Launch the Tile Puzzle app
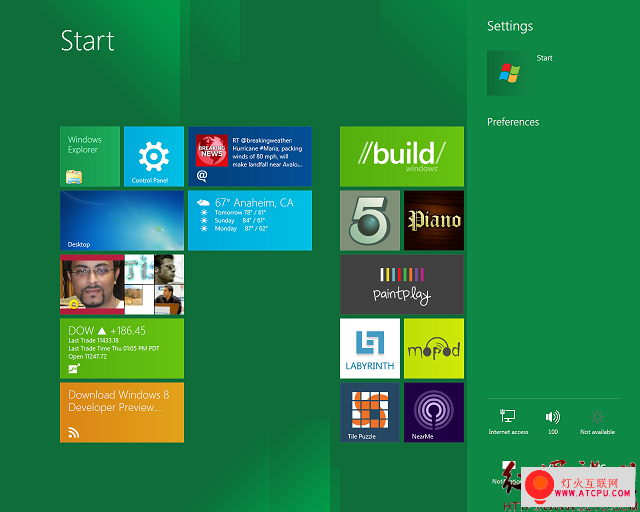Viewport: 640px width, 512px height. (370, 412)
